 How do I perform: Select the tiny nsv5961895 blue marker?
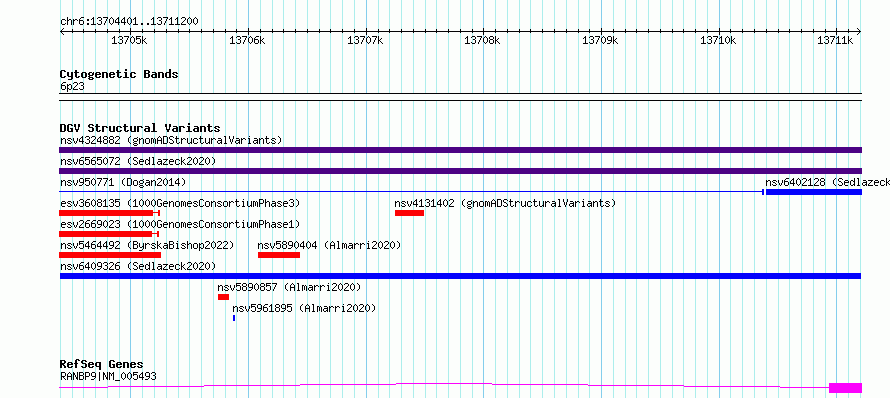tap(234, 318)
